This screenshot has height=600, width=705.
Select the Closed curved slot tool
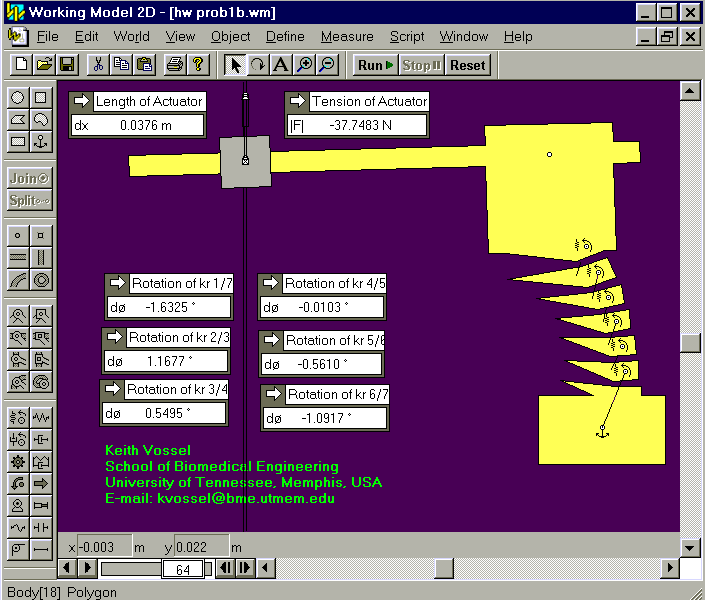pos(41,280)
